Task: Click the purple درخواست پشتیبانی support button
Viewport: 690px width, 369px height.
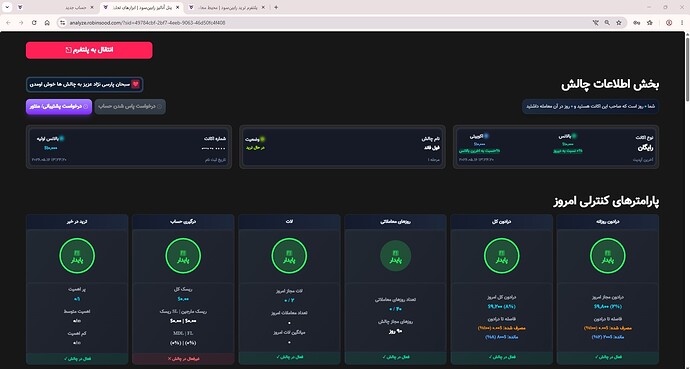Action: (x=59, y=106)
